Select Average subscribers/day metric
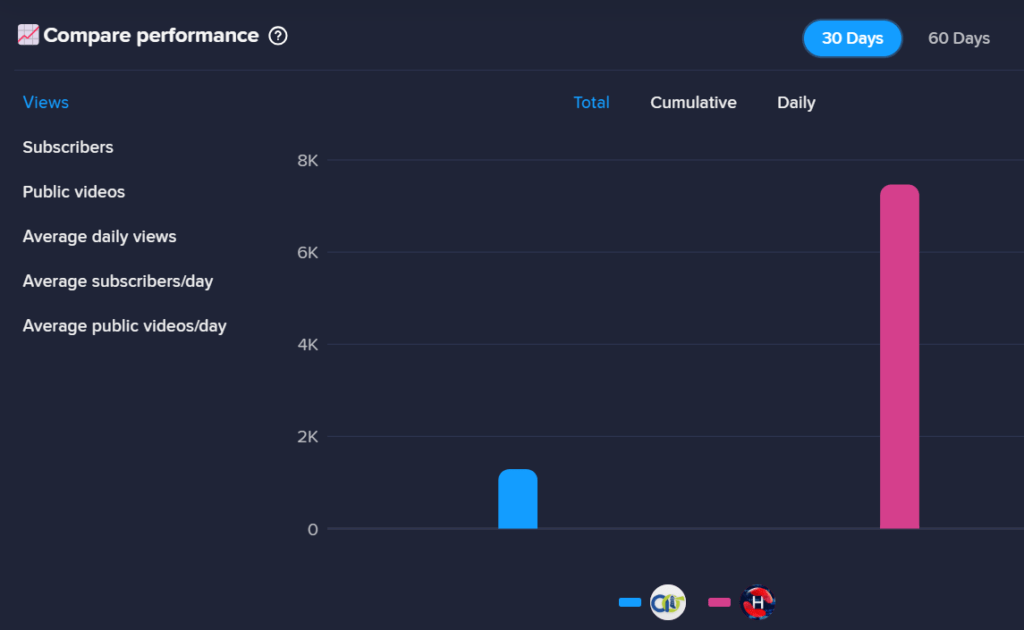The image size is (1024, 630). (118, 281)
